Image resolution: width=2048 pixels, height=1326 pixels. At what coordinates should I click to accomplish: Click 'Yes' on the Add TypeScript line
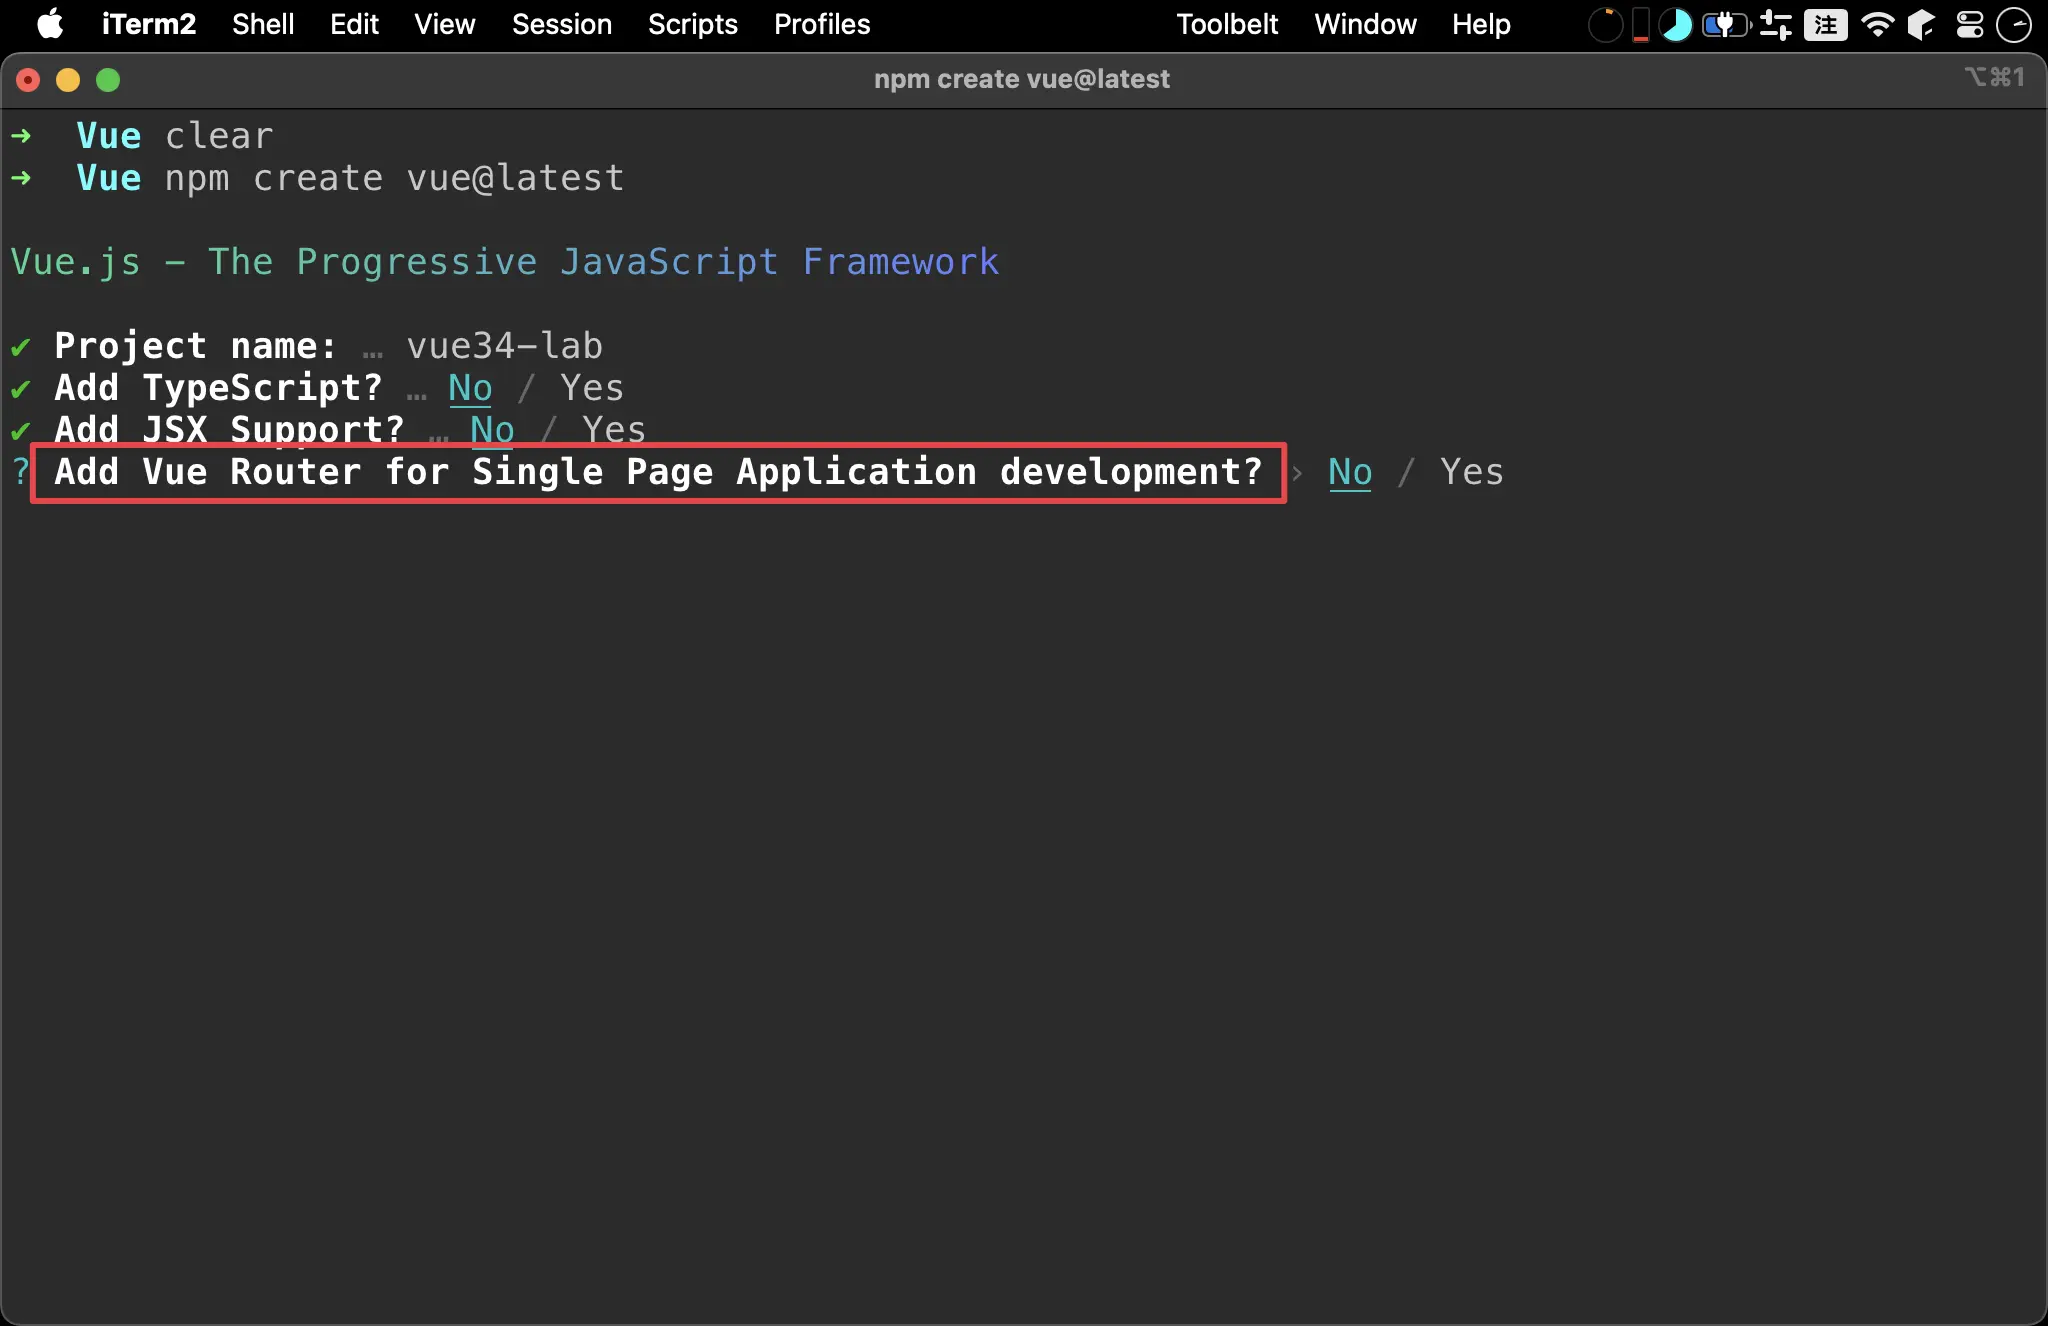[591, 388]
